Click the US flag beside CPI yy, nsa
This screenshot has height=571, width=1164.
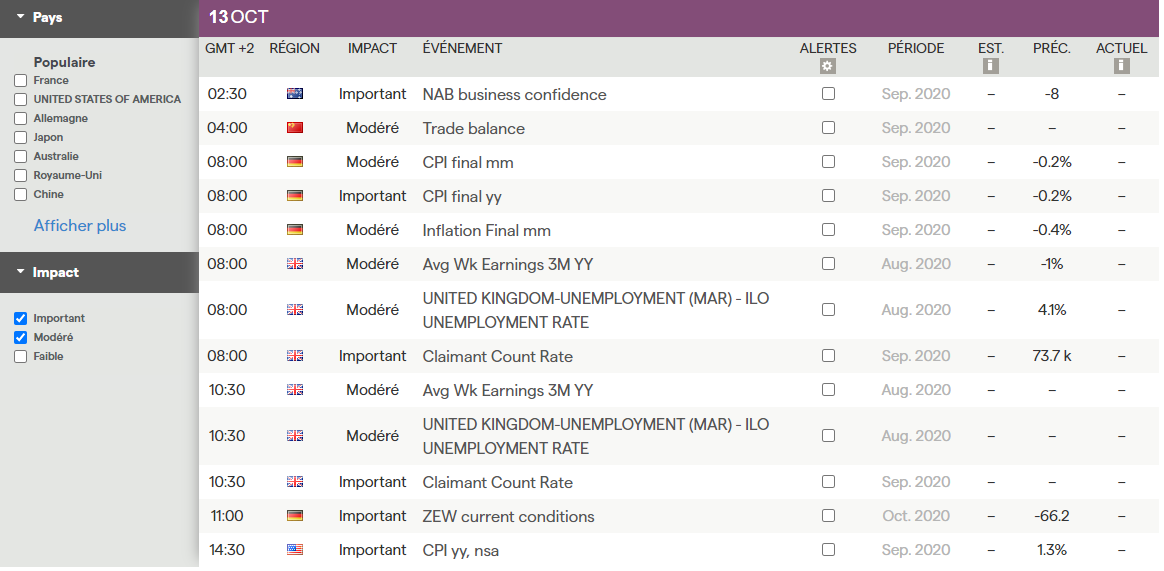tap(295, 550)
